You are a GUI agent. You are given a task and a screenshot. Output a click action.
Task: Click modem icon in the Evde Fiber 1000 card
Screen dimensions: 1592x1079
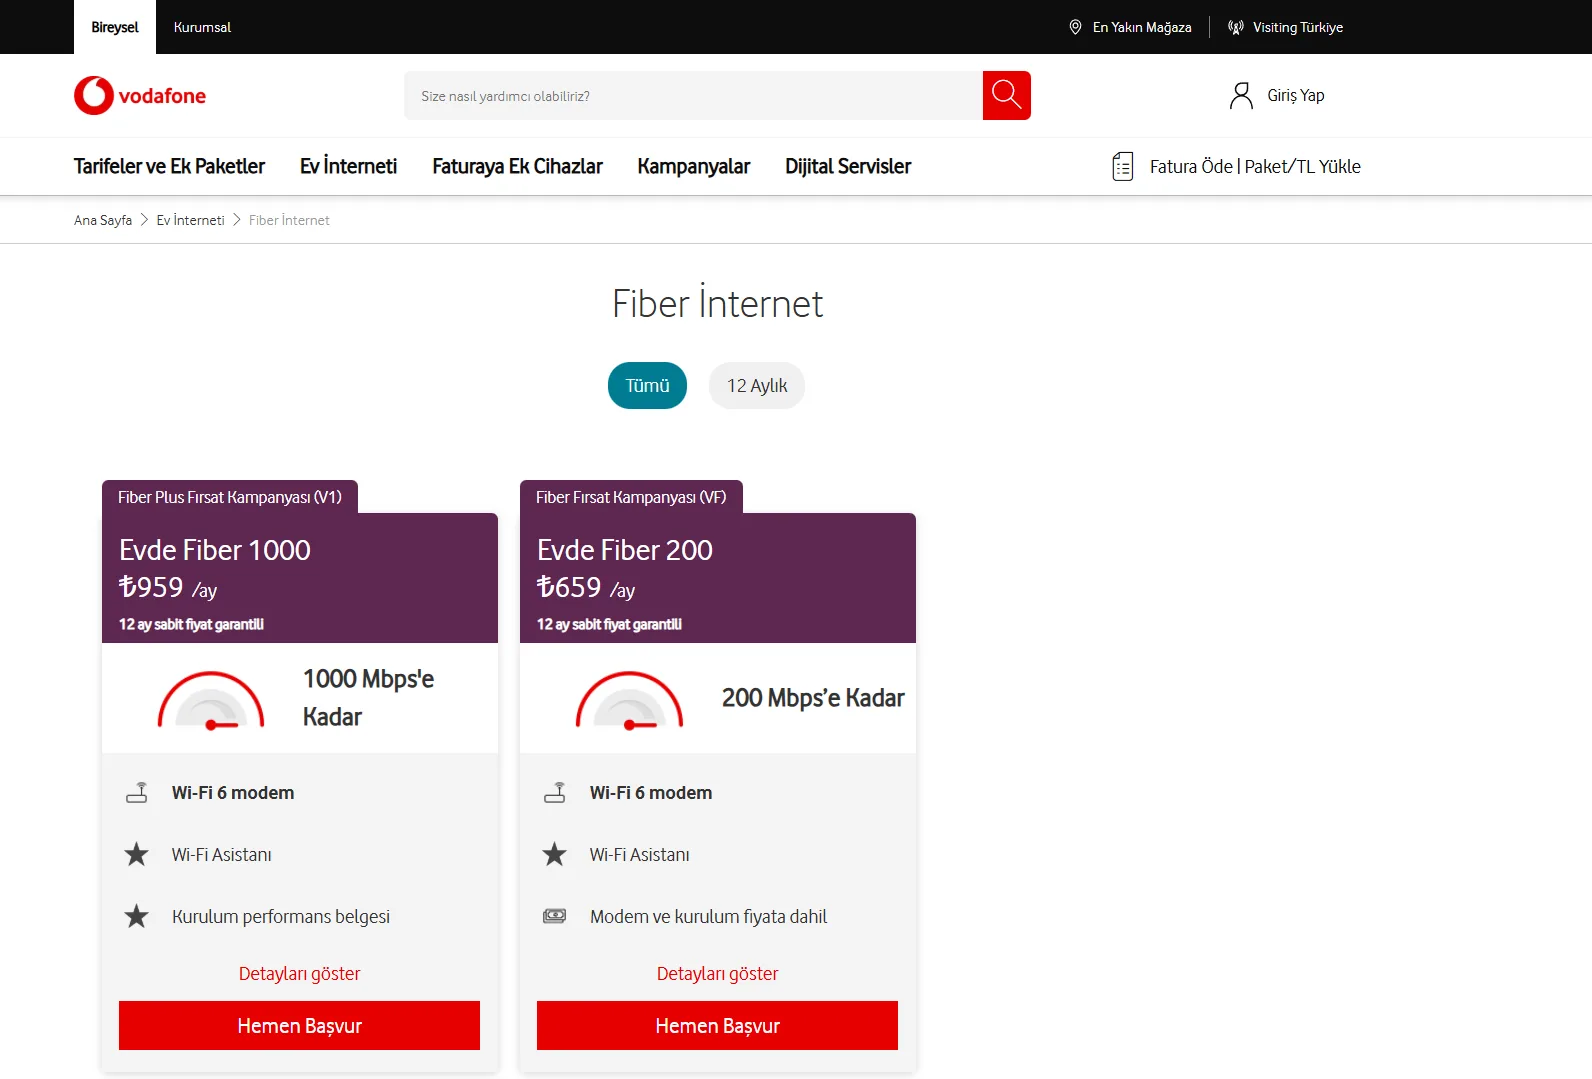[137, 793]
